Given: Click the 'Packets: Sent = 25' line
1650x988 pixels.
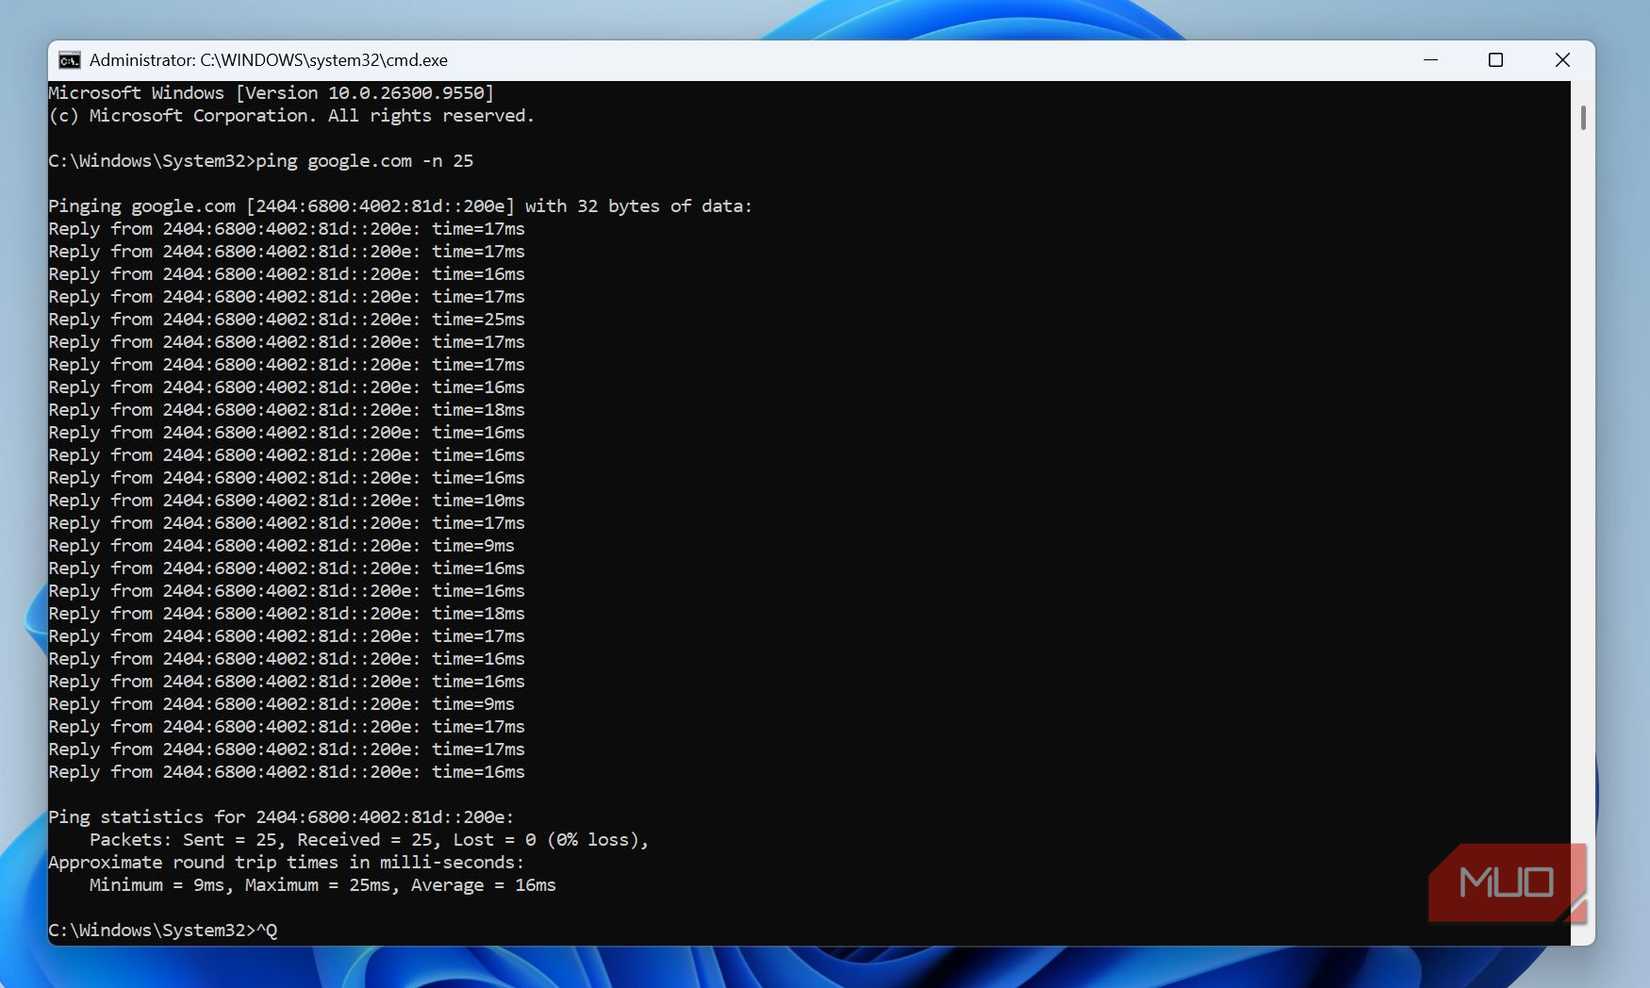Looking at the screenshot, I should tap(369, 840).
